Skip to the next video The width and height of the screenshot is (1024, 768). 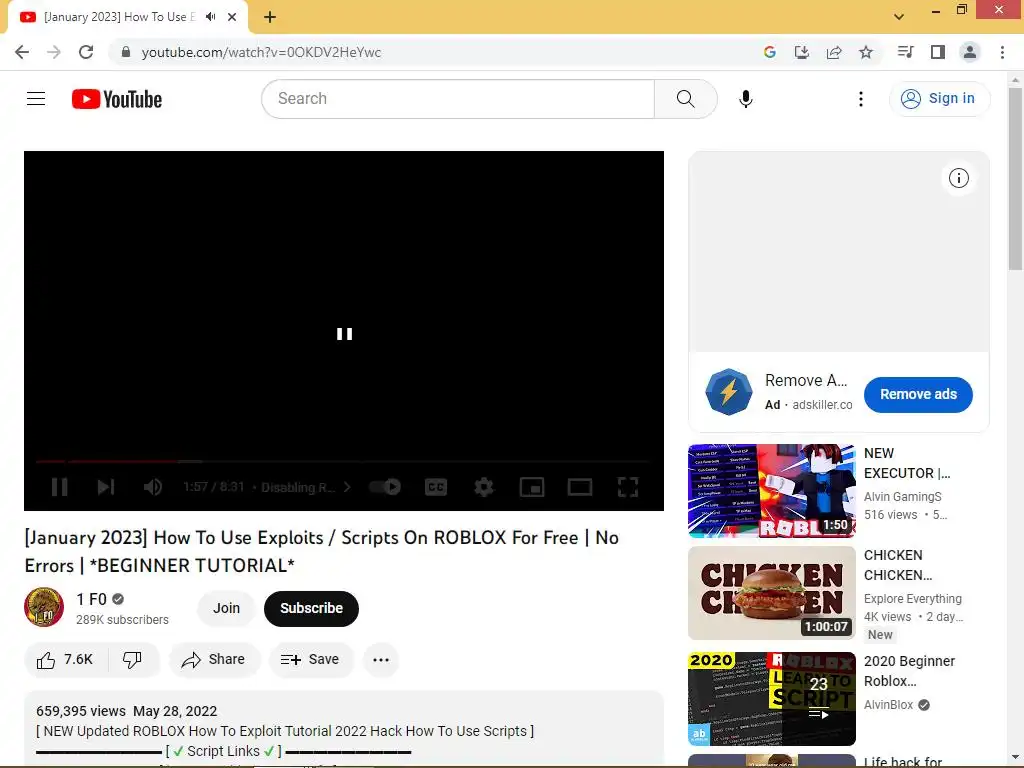[106, 487]
